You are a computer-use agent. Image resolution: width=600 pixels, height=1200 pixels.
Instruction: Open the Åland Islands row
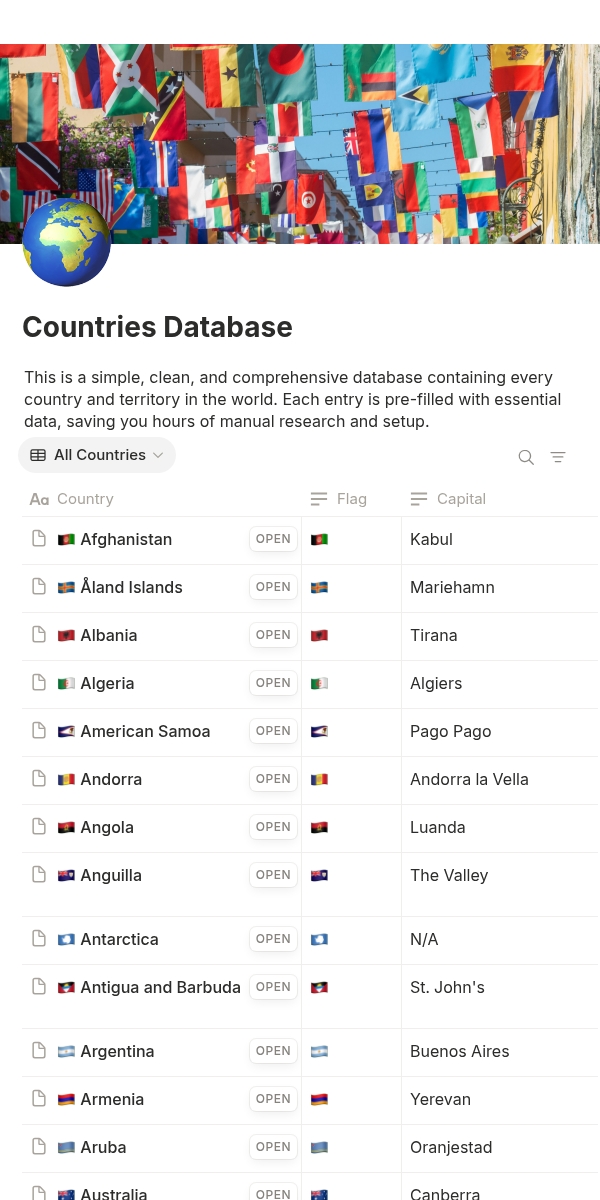click(273, 587)
